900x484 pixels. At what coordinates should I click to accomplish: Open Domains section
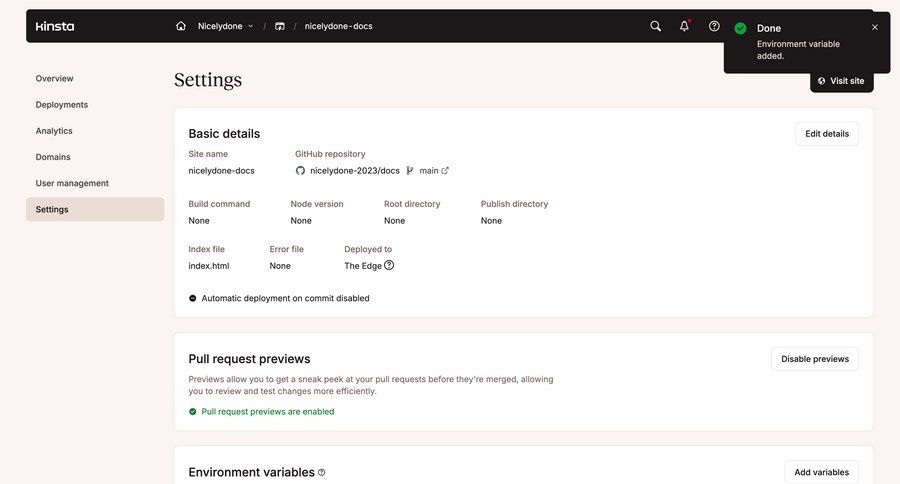point(53,157)
